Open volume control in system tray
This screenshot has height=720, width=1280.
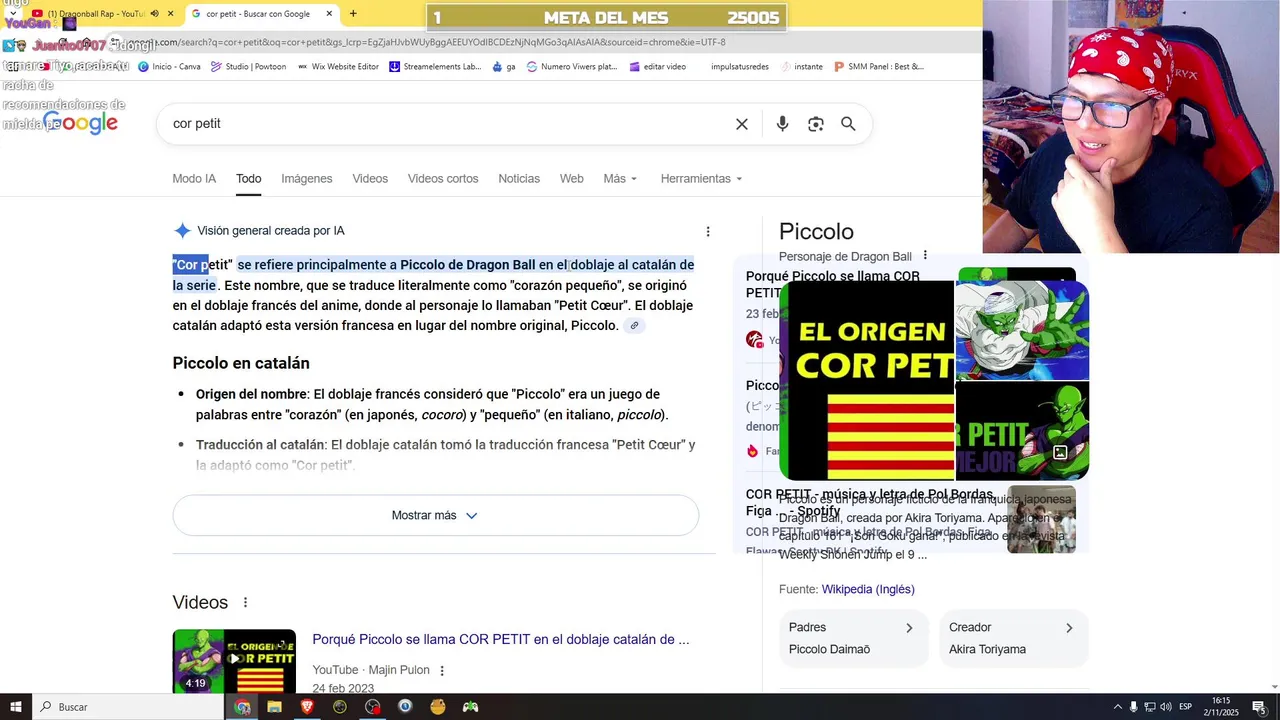1166,707
